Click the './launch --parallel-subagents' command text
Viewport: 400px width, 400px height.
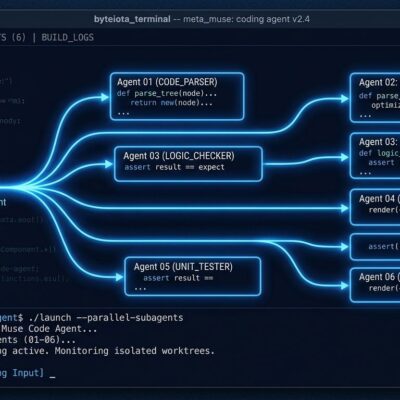tap(106, 317)
